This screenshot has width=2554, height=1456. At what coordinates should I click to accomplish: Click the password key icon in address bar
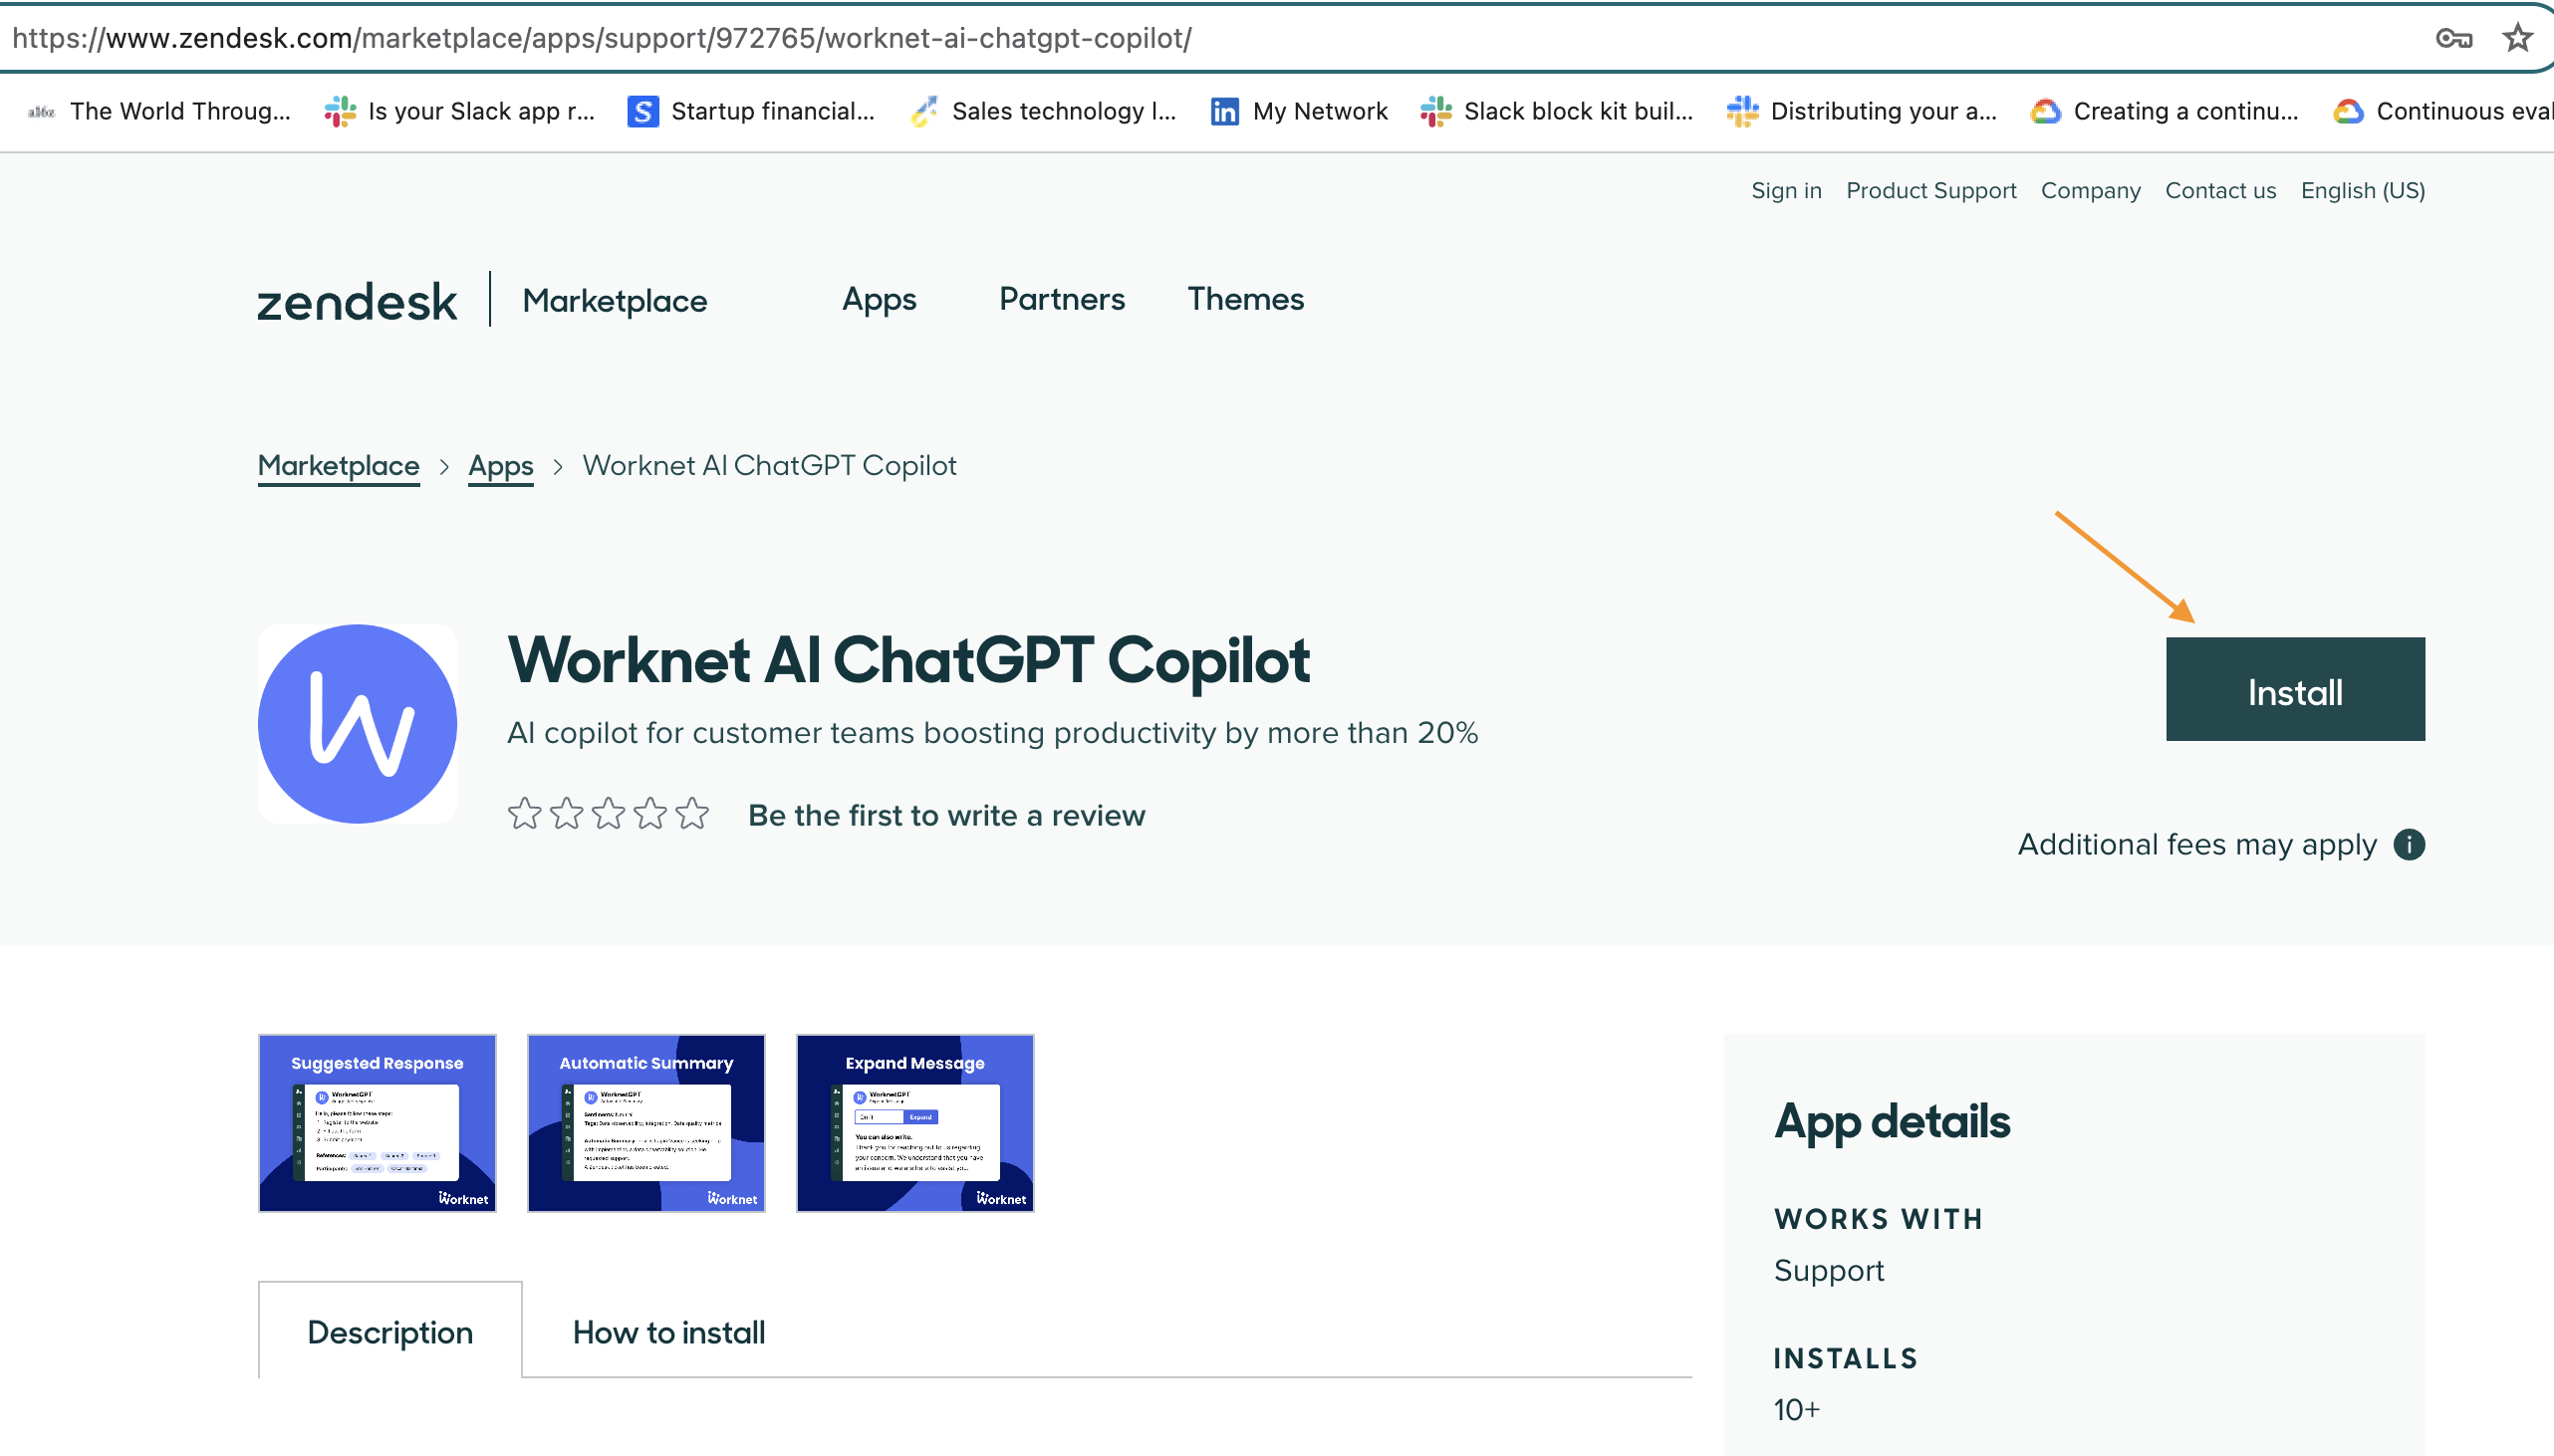[x=2453, y=39]
